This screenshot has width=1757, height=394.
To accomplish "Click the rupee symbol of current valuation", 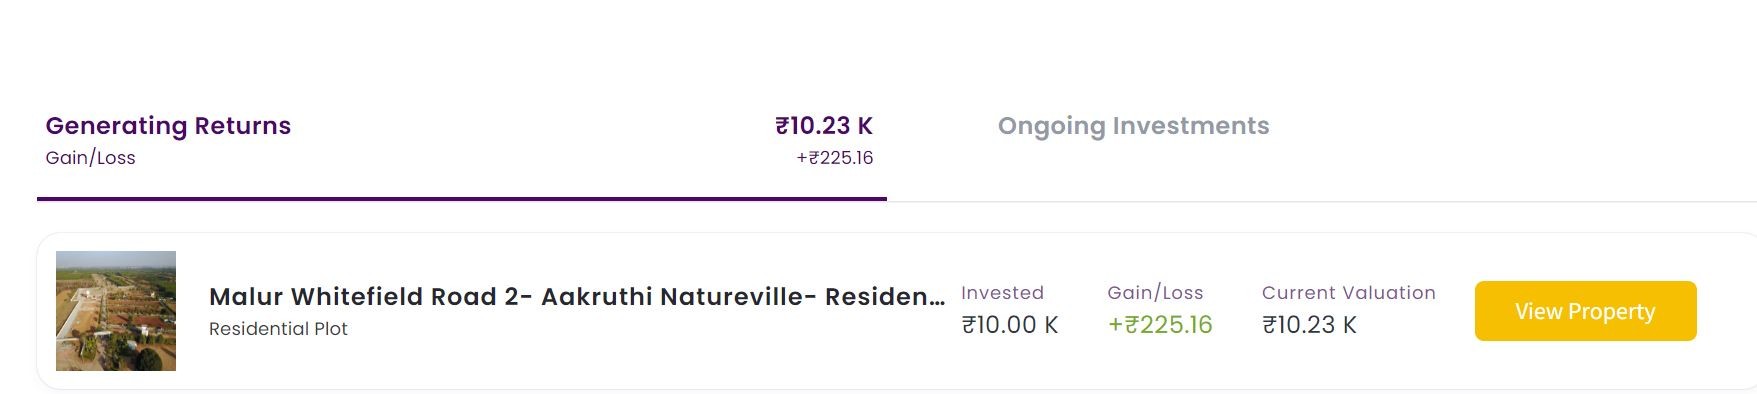I will [1269, 325].
